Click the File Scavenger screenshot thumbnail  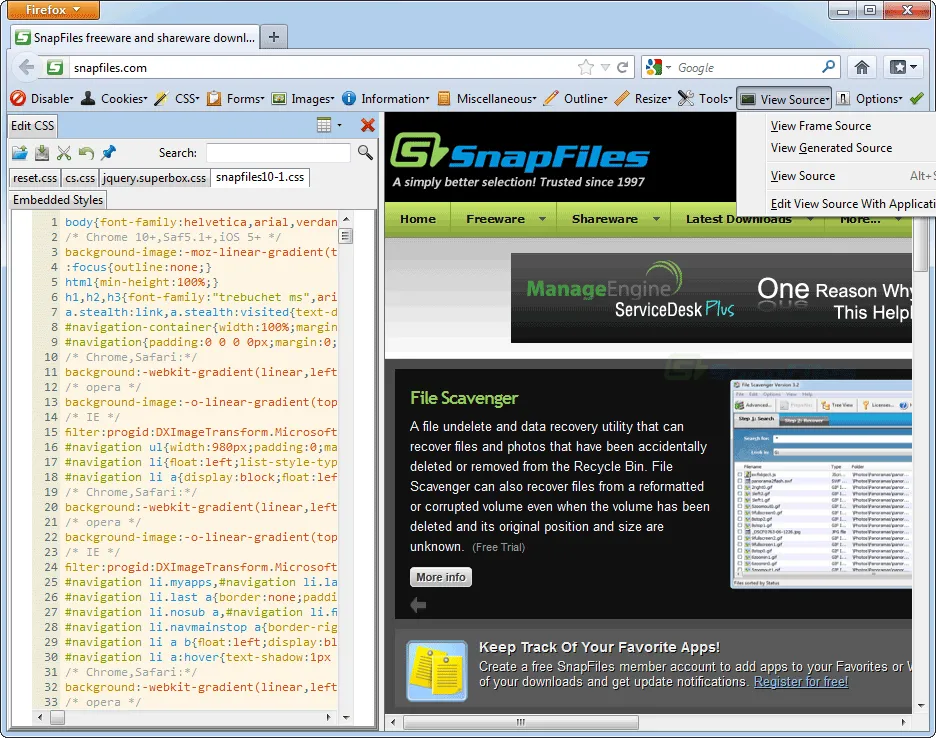[821, 484]
